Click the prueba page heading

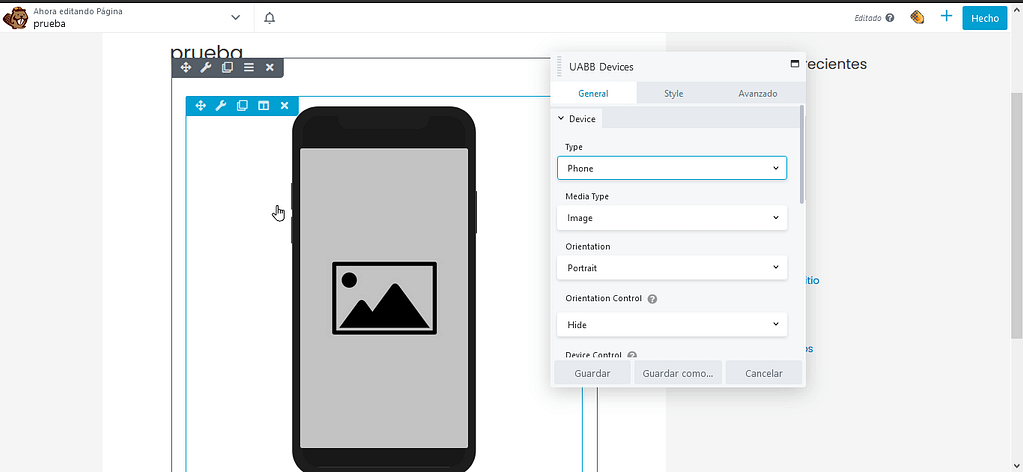pyautogui.click(x=206, y=52)
